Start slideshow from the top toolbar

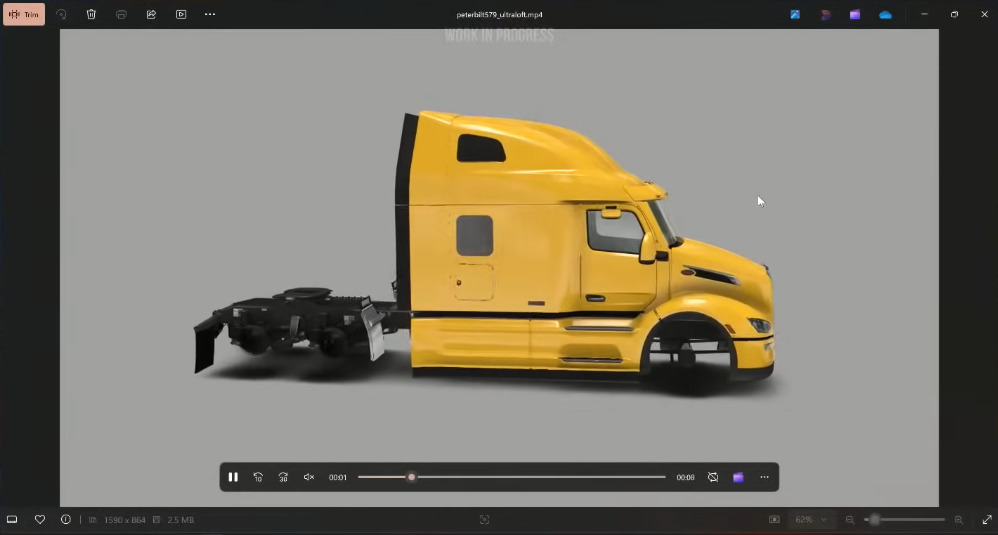[x=181, y=15]
